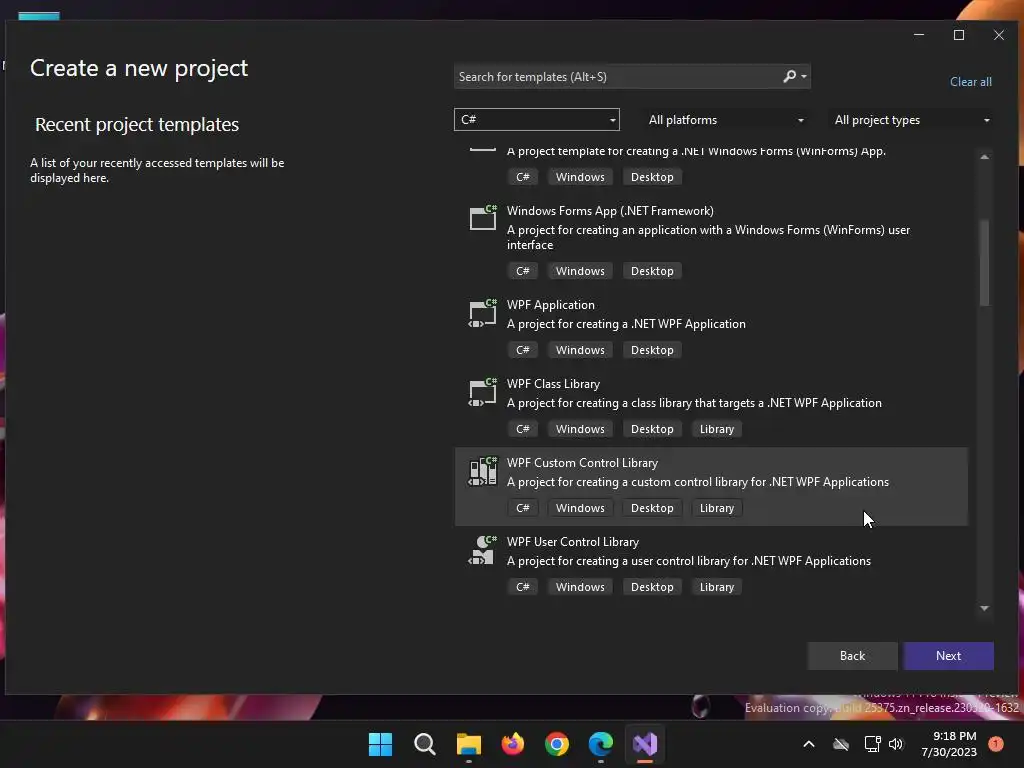Select the WPF Class Library title text
1024x768 pixels.
(553, 384)
